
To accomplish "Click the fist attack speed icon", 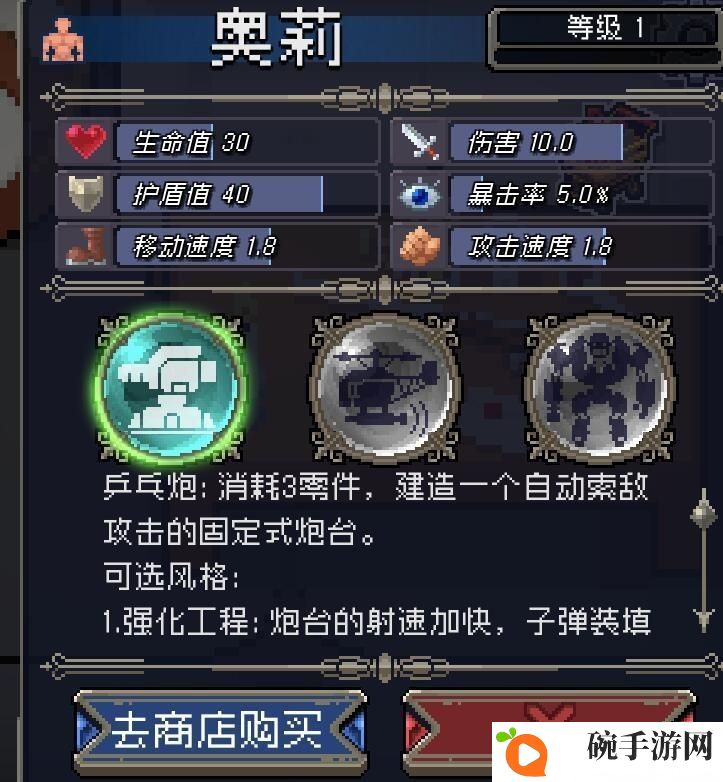I will point(420,246).
